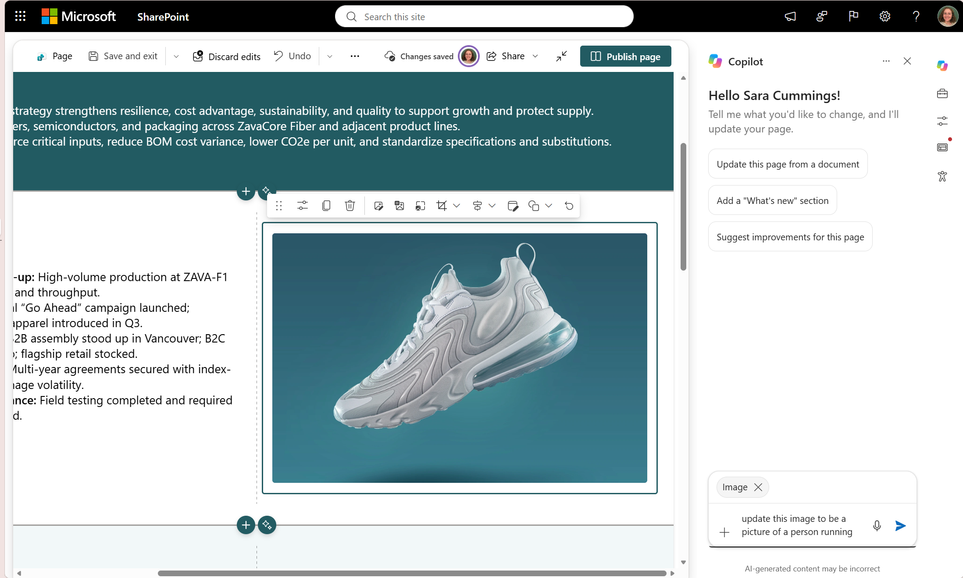Image resolution: width=963 pixels, height=578 pixels.
Task: Reset the image with the undo arrow icon
Action: coord(569,206)
